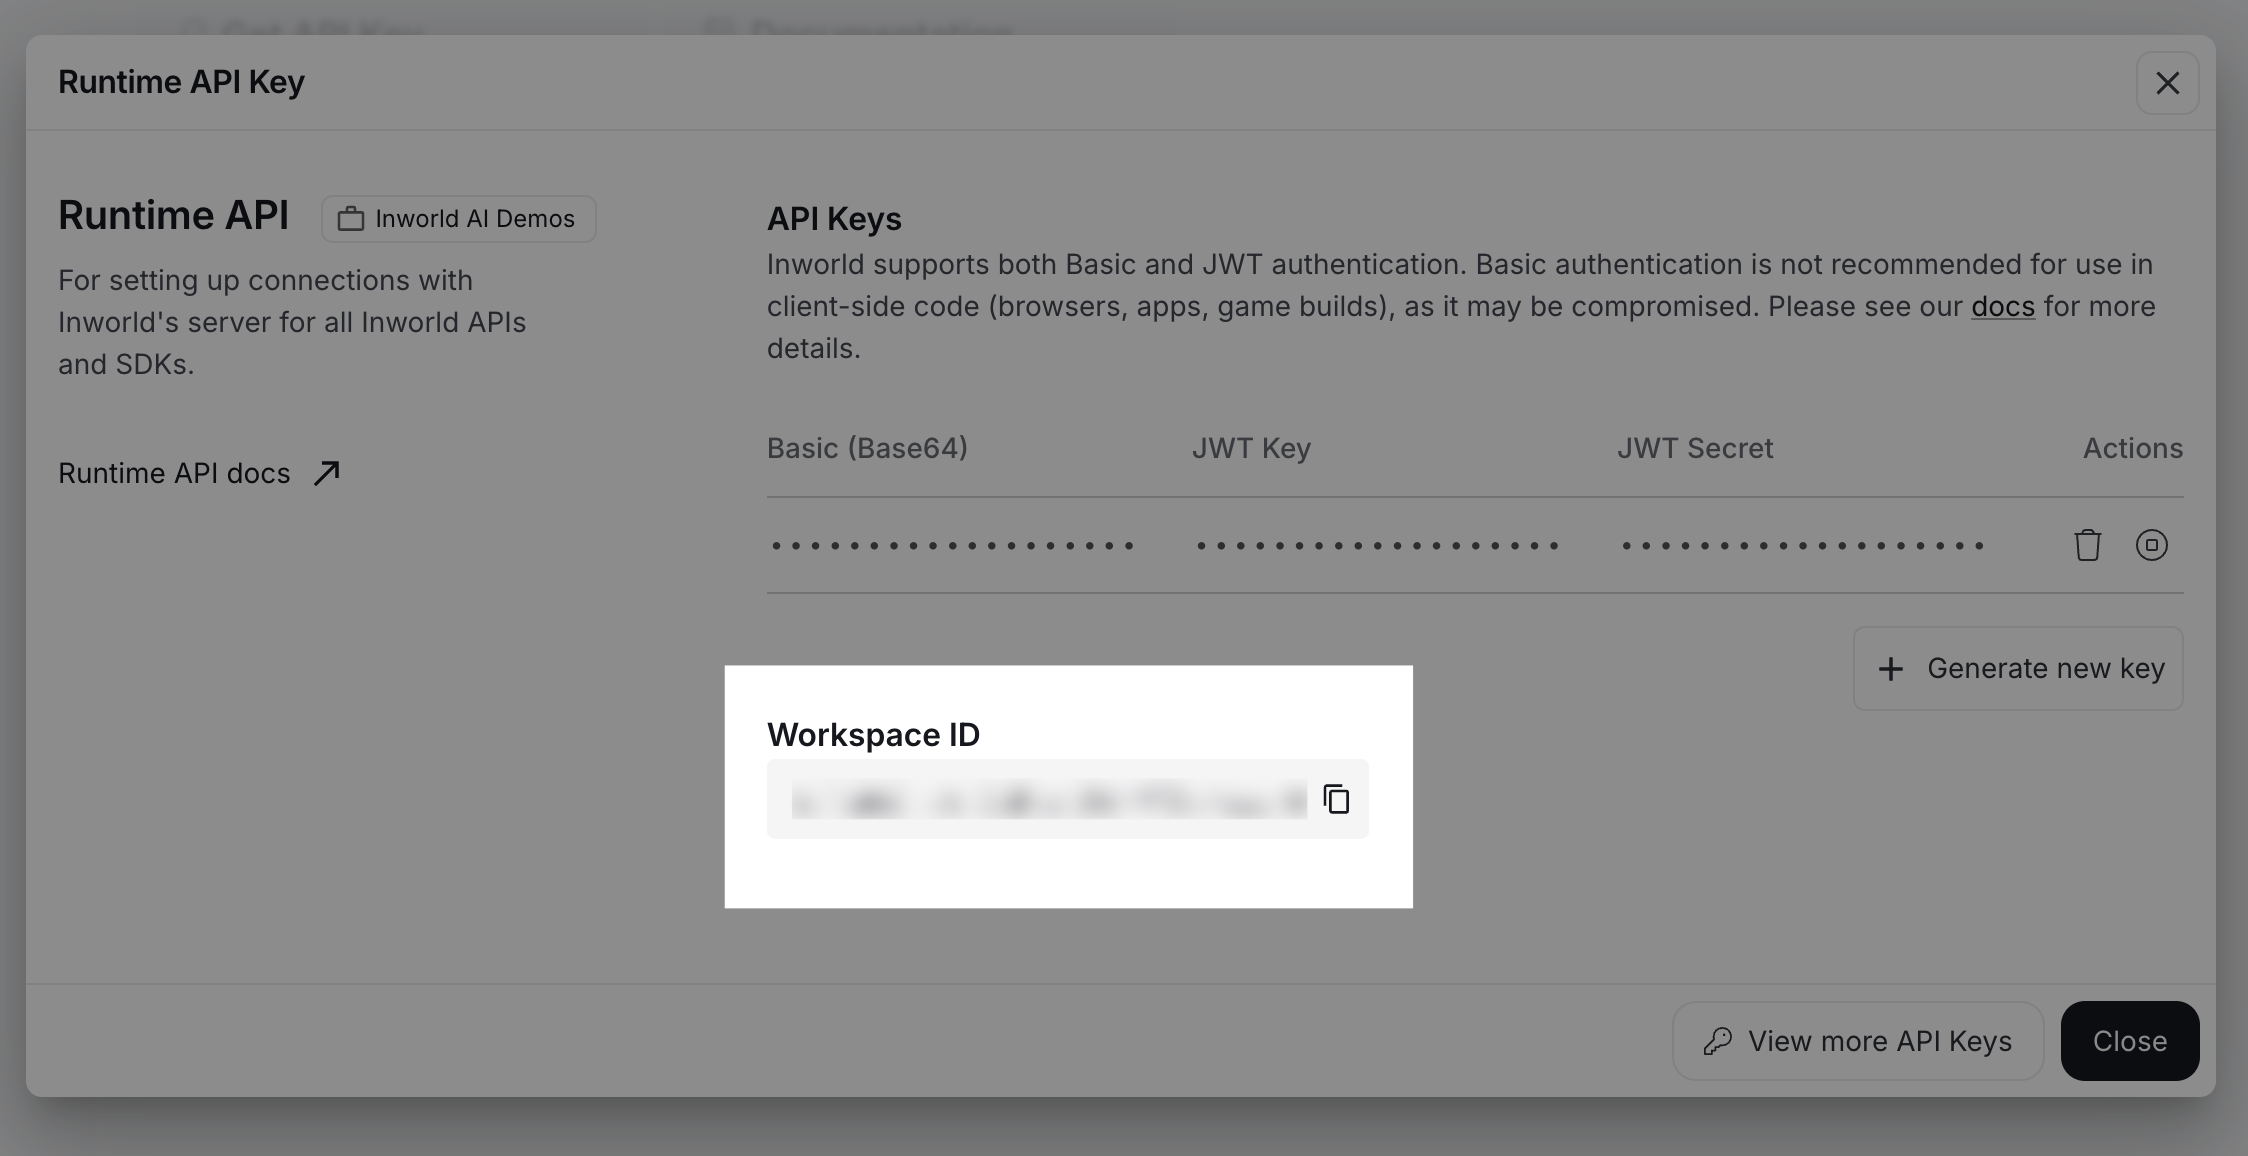Click the key icon in View more API Keys
Viewport: 2248px width, 1156px height.
point(1718,1040)
